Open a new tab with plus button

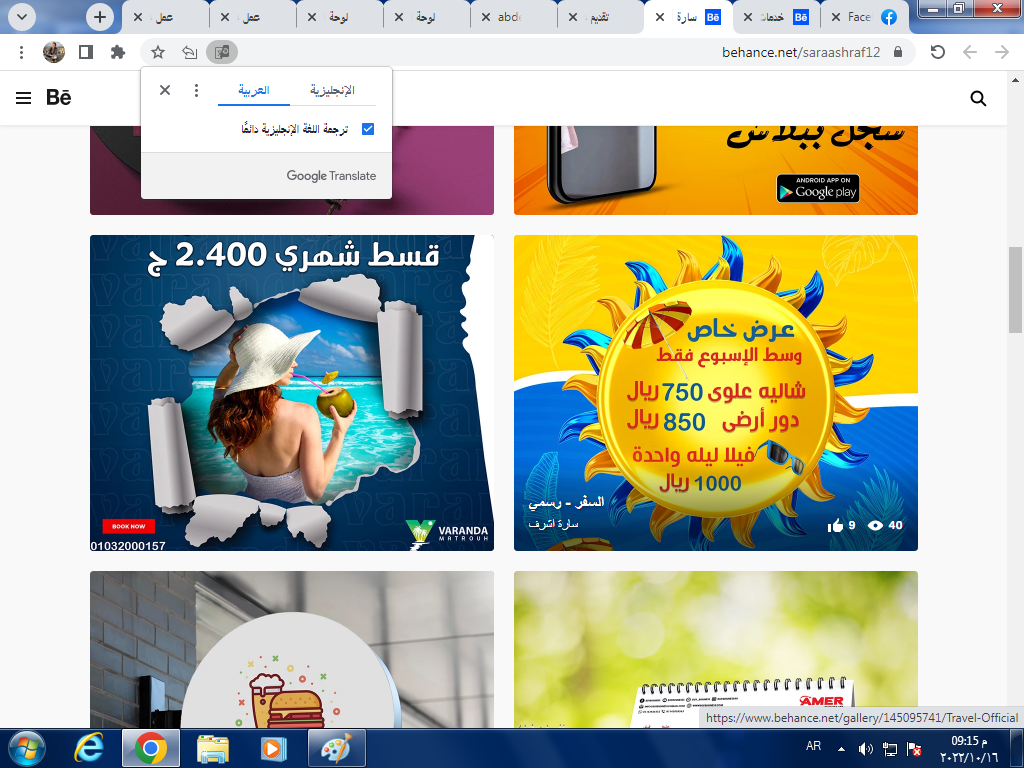coord(99,17)
